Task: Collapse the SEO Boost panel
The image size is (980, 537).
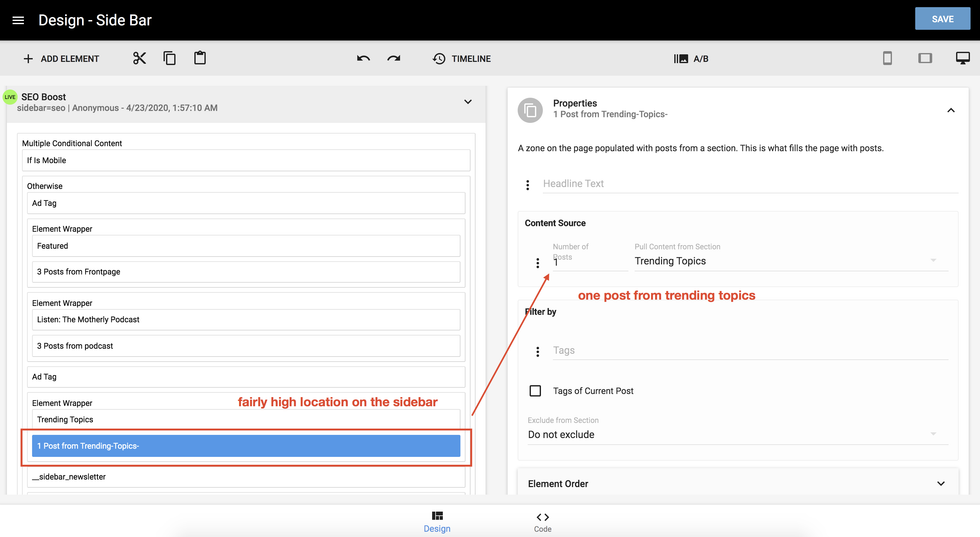Action: point(467,102)
